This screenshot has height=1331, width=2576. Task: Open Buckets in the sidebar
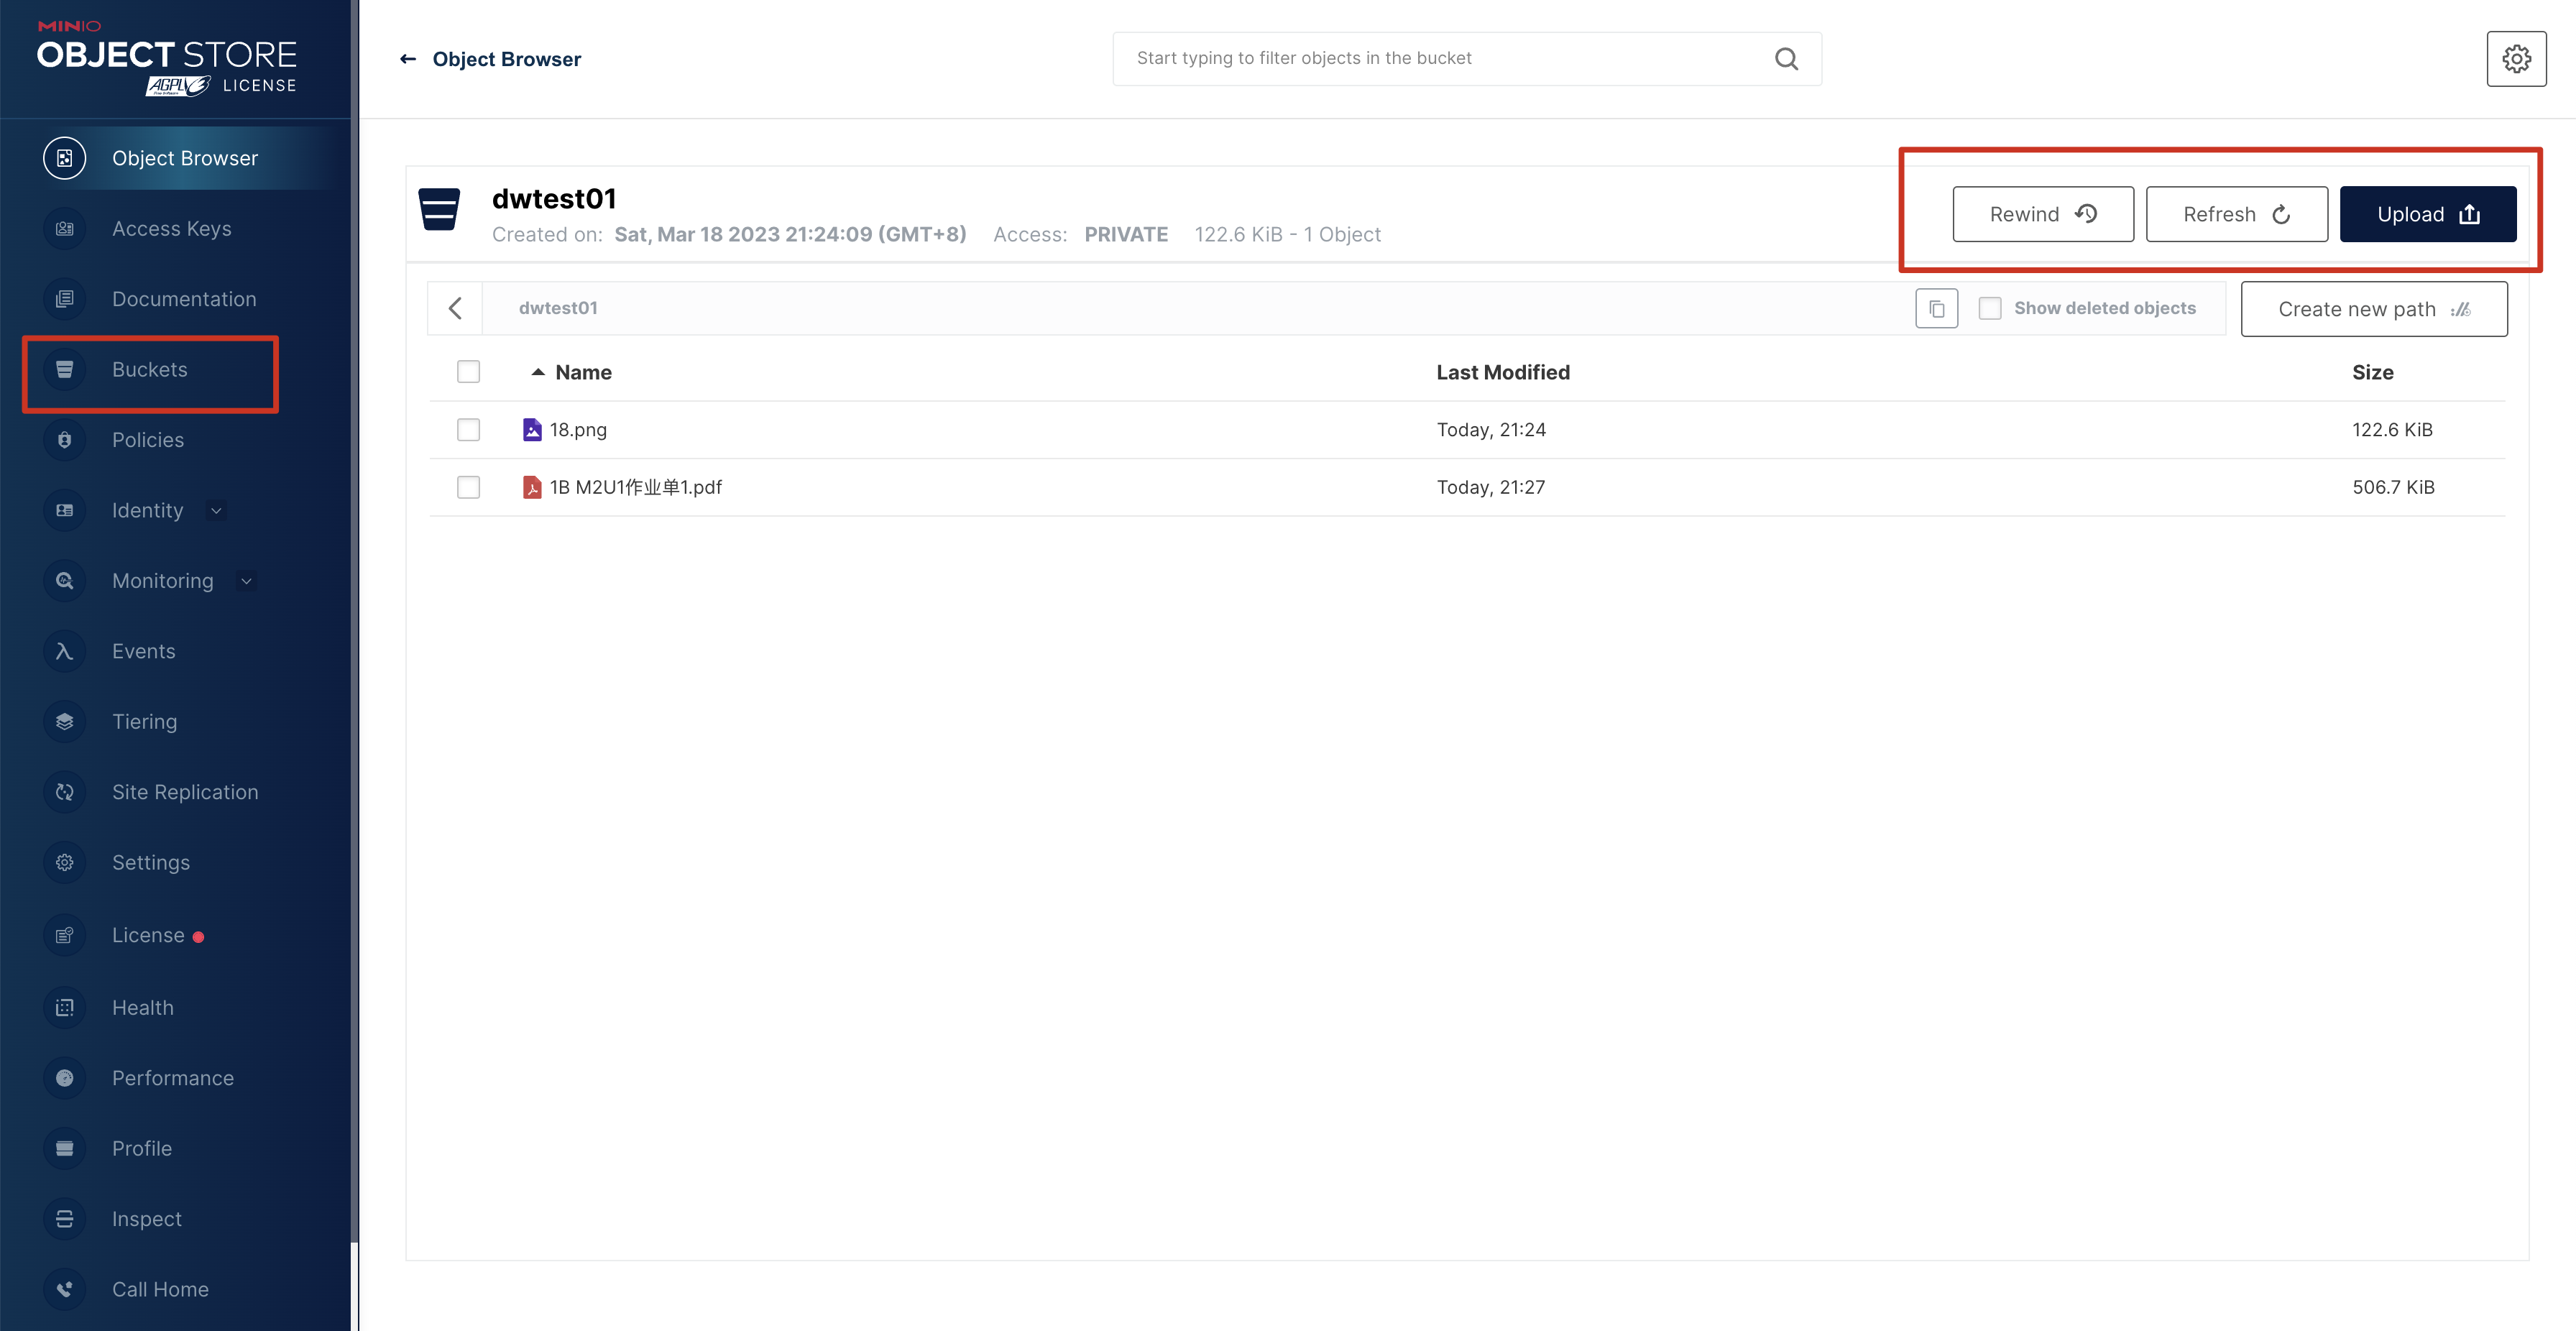coord(150,370)
